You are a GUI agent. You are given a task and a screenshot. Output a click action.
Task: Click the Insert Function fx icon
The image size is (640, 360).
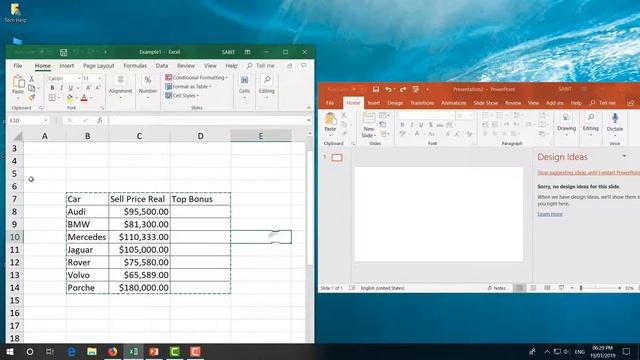(x=100, y=120)
